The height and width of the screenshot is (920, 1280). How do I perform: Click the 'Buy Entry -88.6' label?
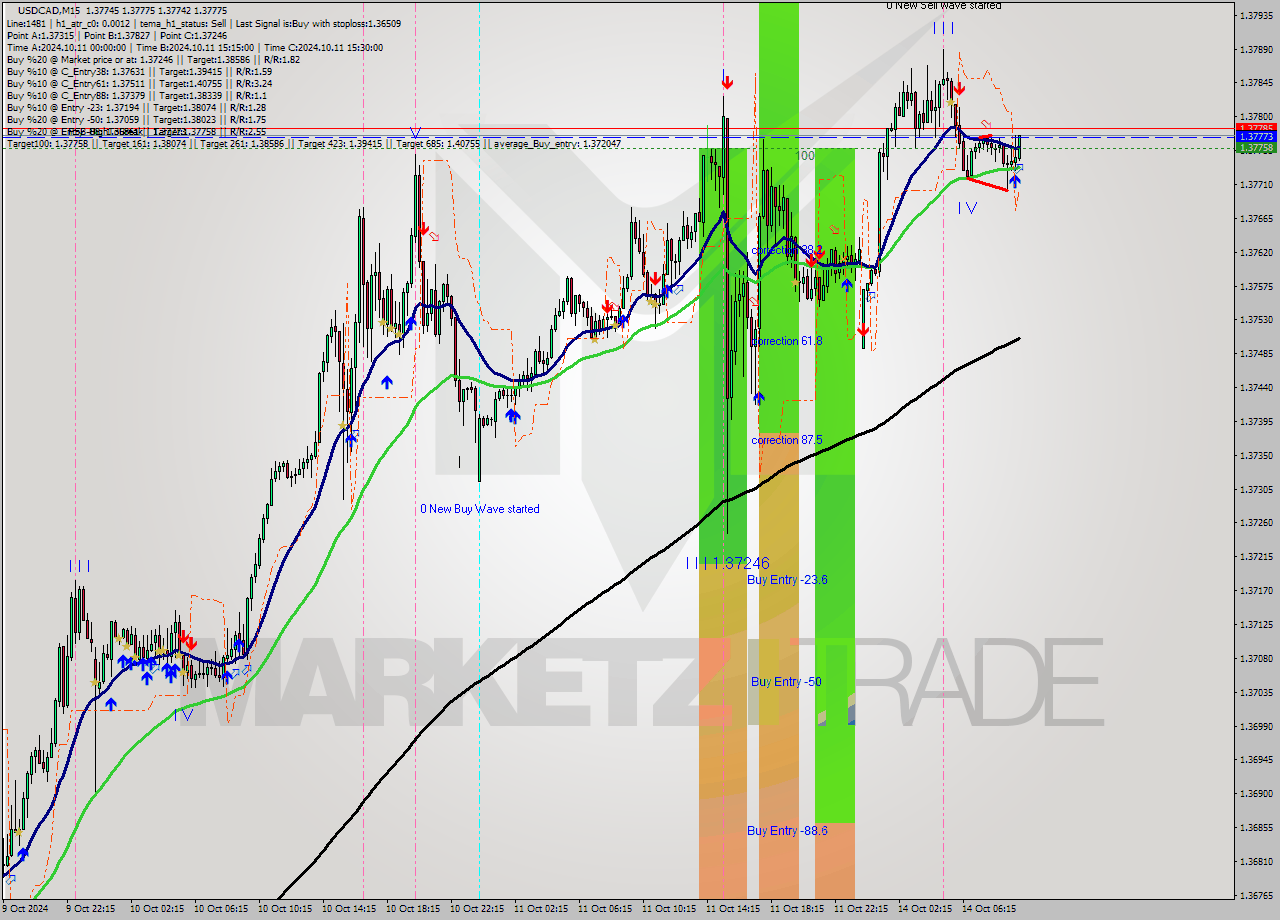[787, 831]
